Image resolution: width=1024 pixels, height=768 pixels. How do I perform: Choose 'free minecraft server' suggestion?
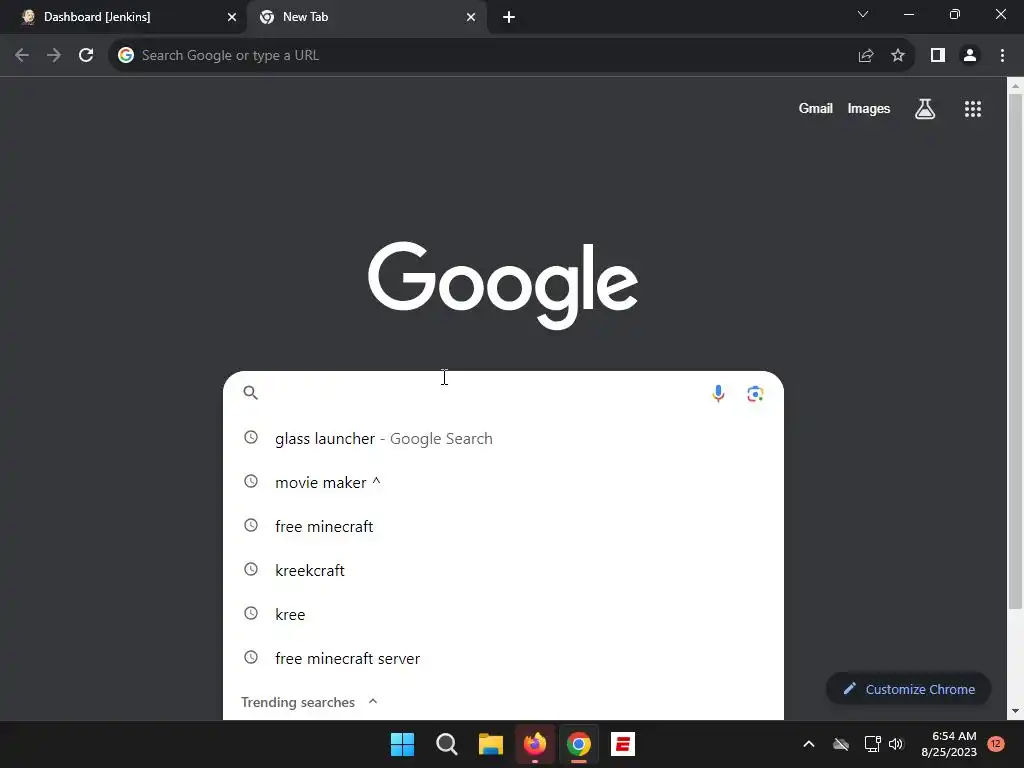pyautogui.click(x=503, y=658)
